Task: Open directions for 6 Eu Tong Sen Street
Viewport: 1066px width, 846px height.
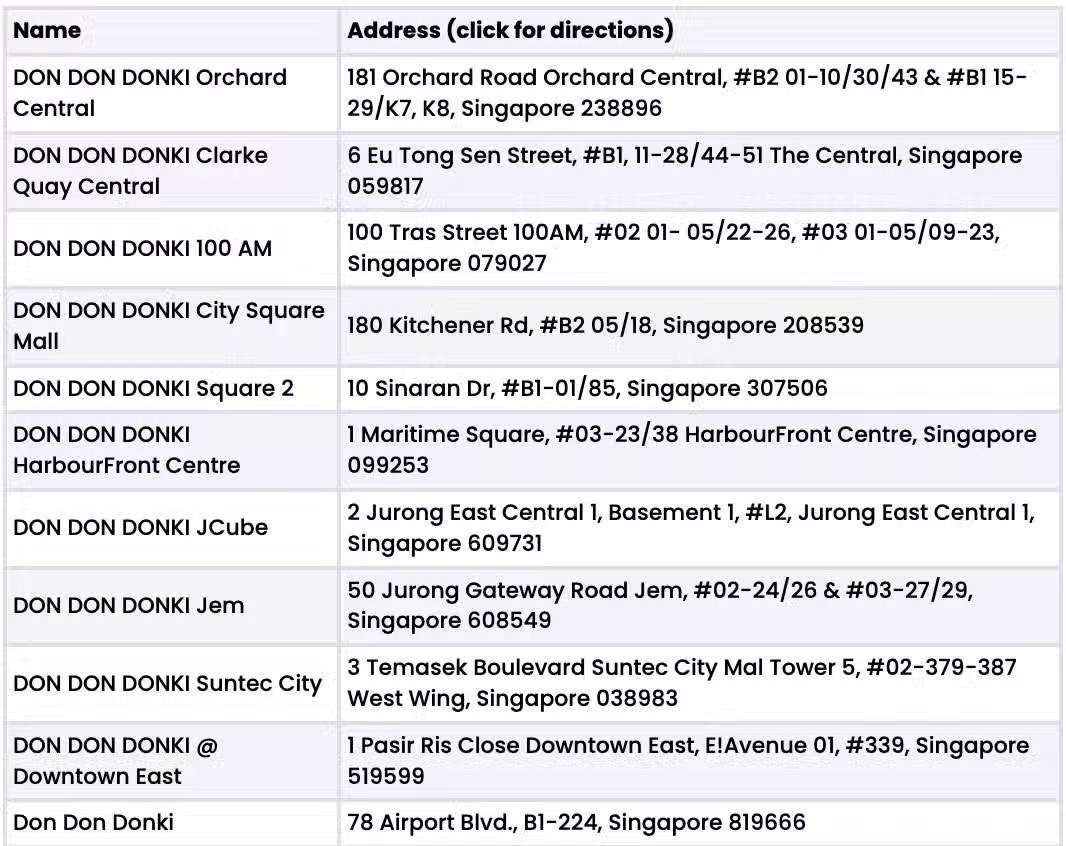Action: click(x=685, y=171)
